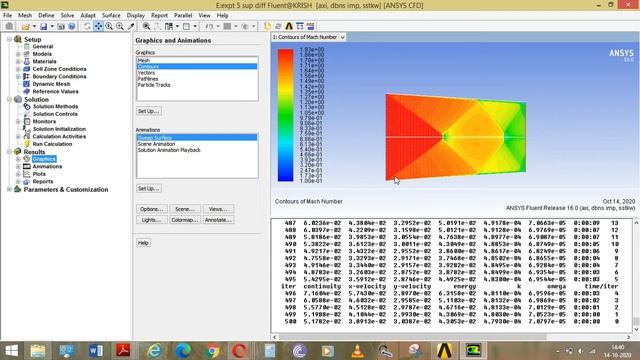Open the Define menu
This screenshot has height=360, width=640.
46,16
